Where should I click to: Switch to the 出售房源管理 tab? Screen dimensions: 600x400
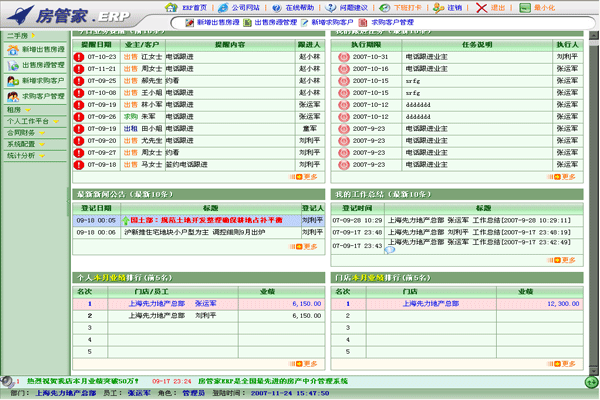274,21
